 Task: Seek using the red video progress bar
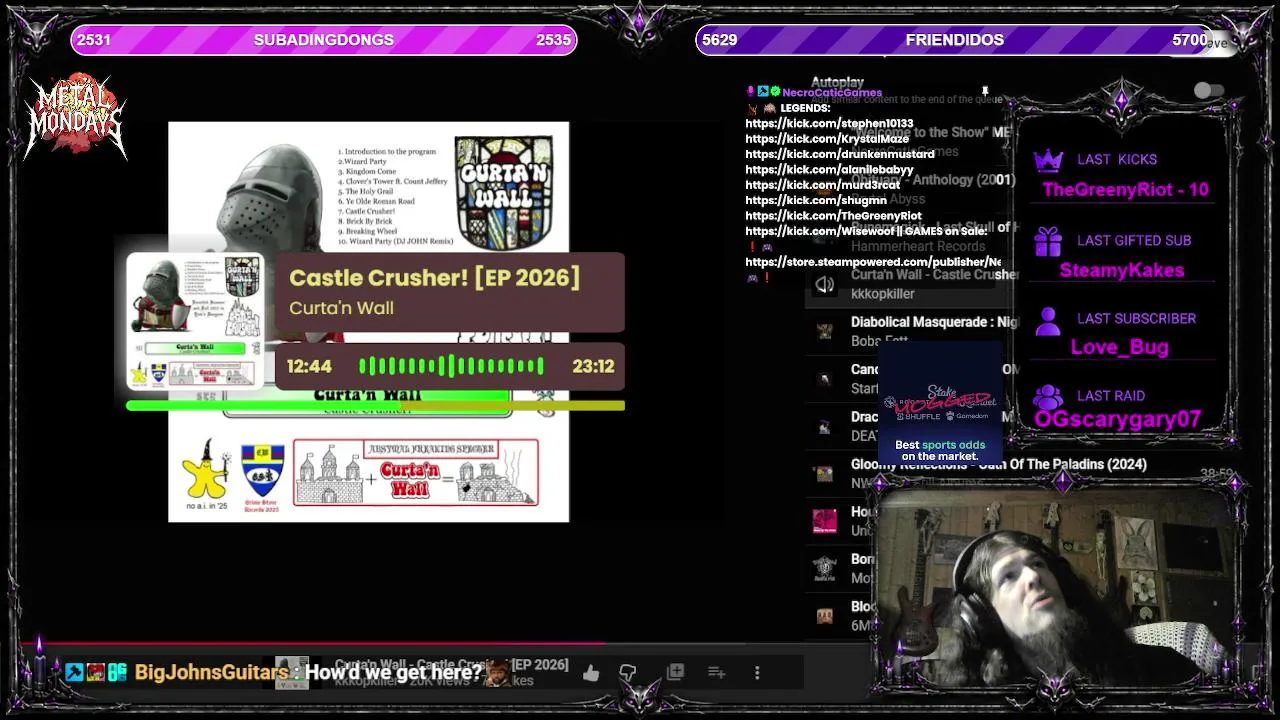coord(400,645)
